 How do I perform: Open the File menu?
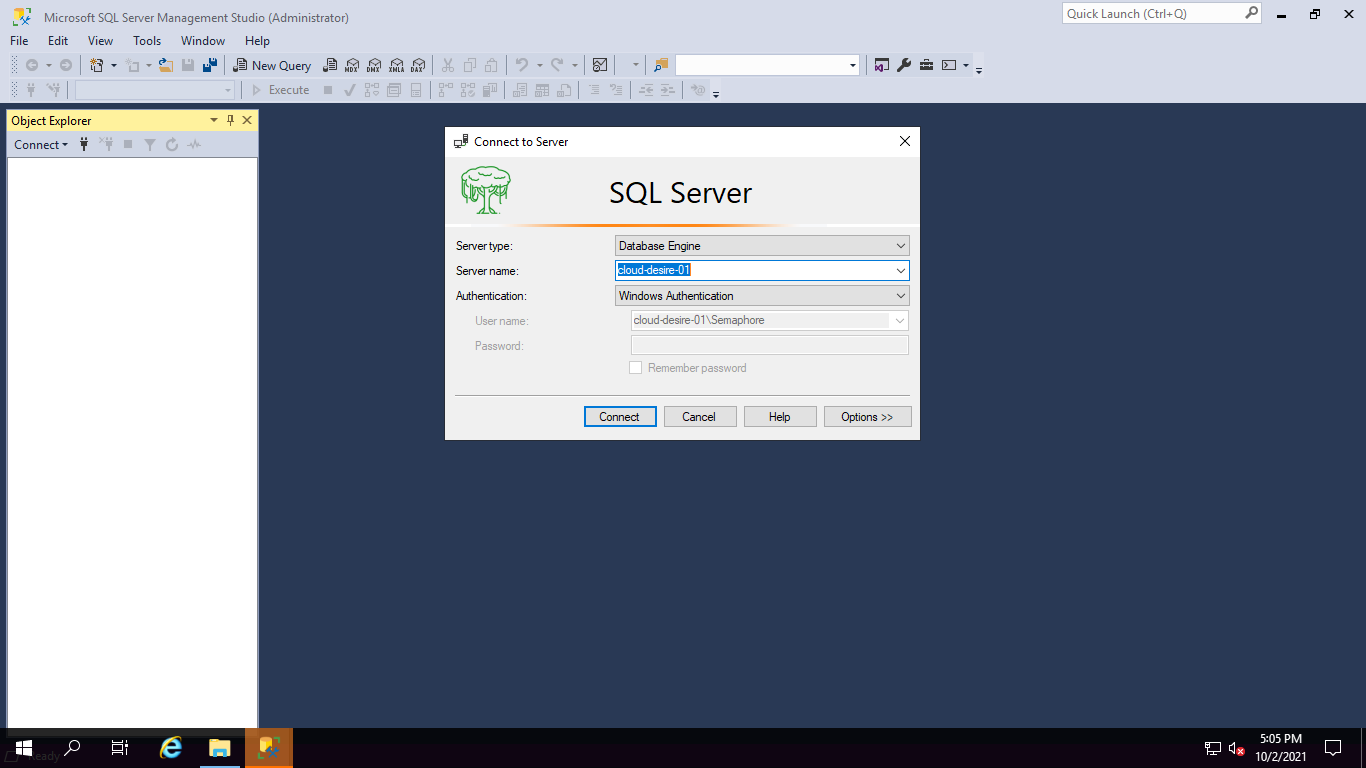pyautogui.click(x=19, y=41)
